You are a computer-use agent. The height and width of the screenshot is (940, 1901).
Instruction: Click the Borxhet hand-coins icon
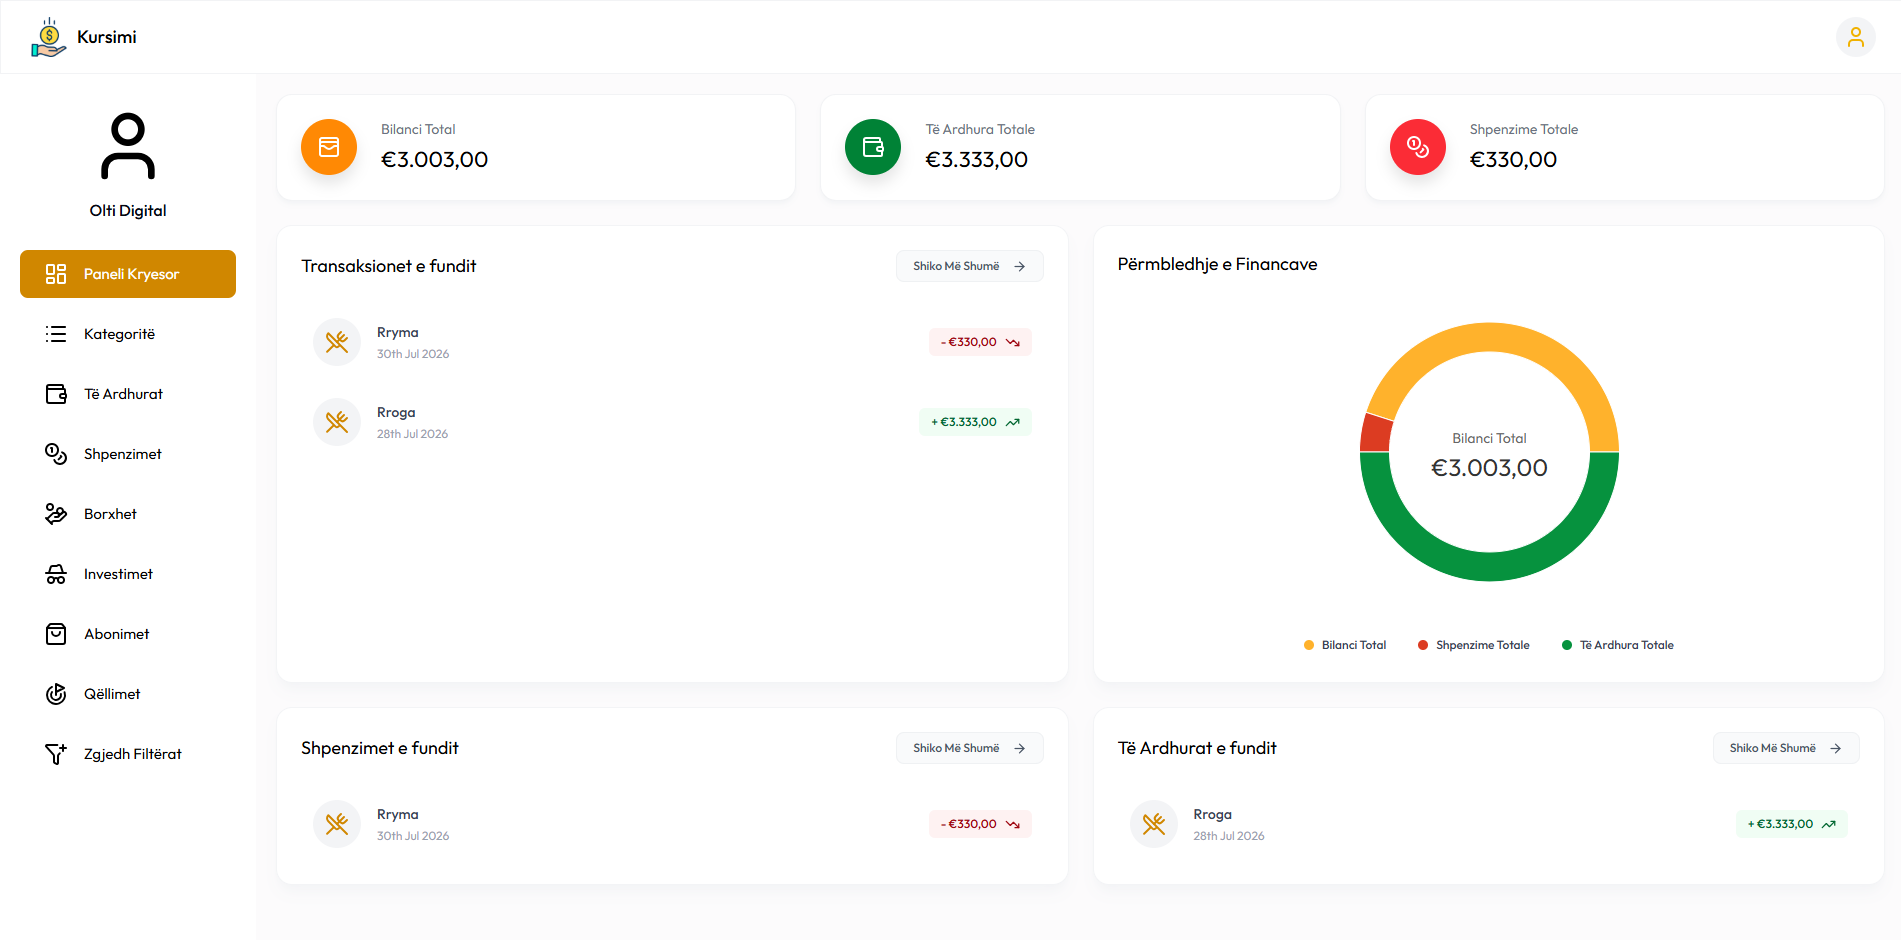pyautogui.click(x=56, y=514)
